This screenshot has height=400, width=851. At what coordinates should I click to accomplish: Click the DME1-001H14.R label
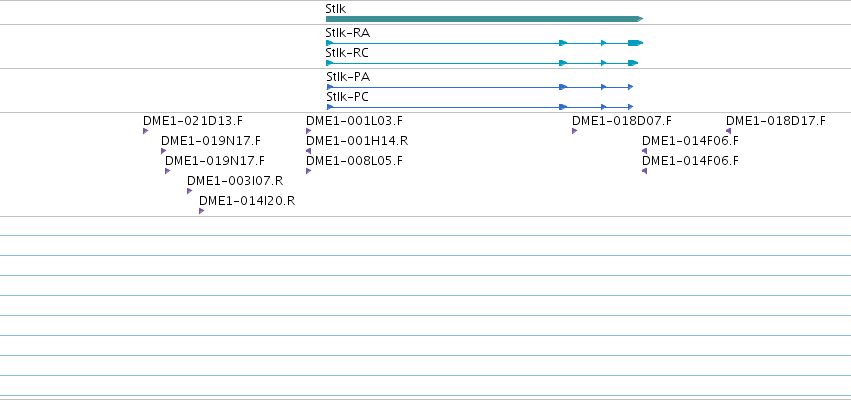(357, 141)
